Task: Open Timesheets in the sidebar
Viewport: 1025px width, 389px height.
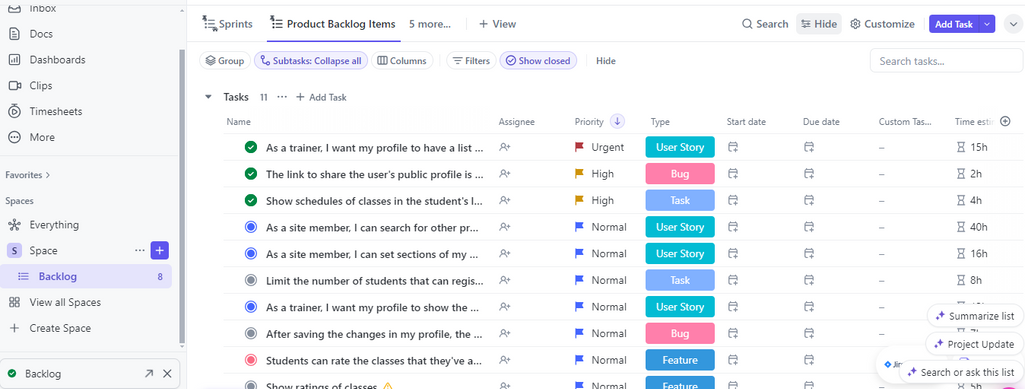Action: click(56, 111)
